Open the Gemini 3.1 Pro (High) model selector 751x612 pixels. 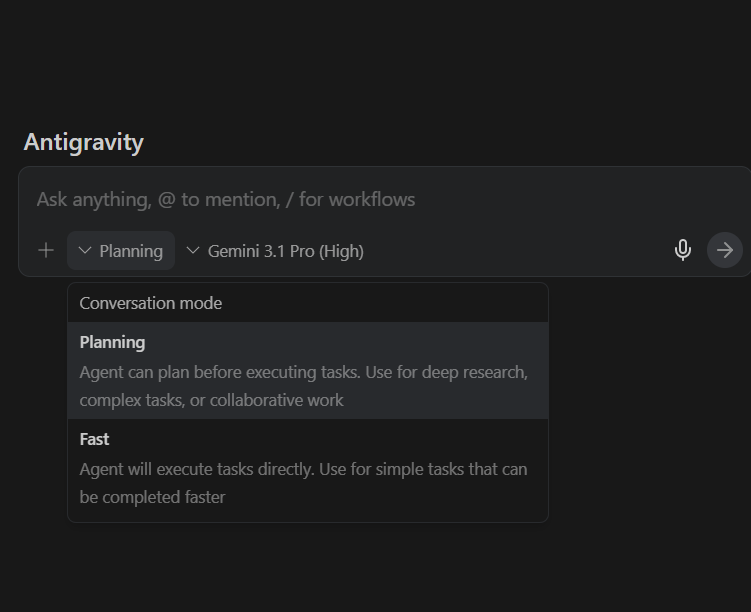(x=276, y=251)
